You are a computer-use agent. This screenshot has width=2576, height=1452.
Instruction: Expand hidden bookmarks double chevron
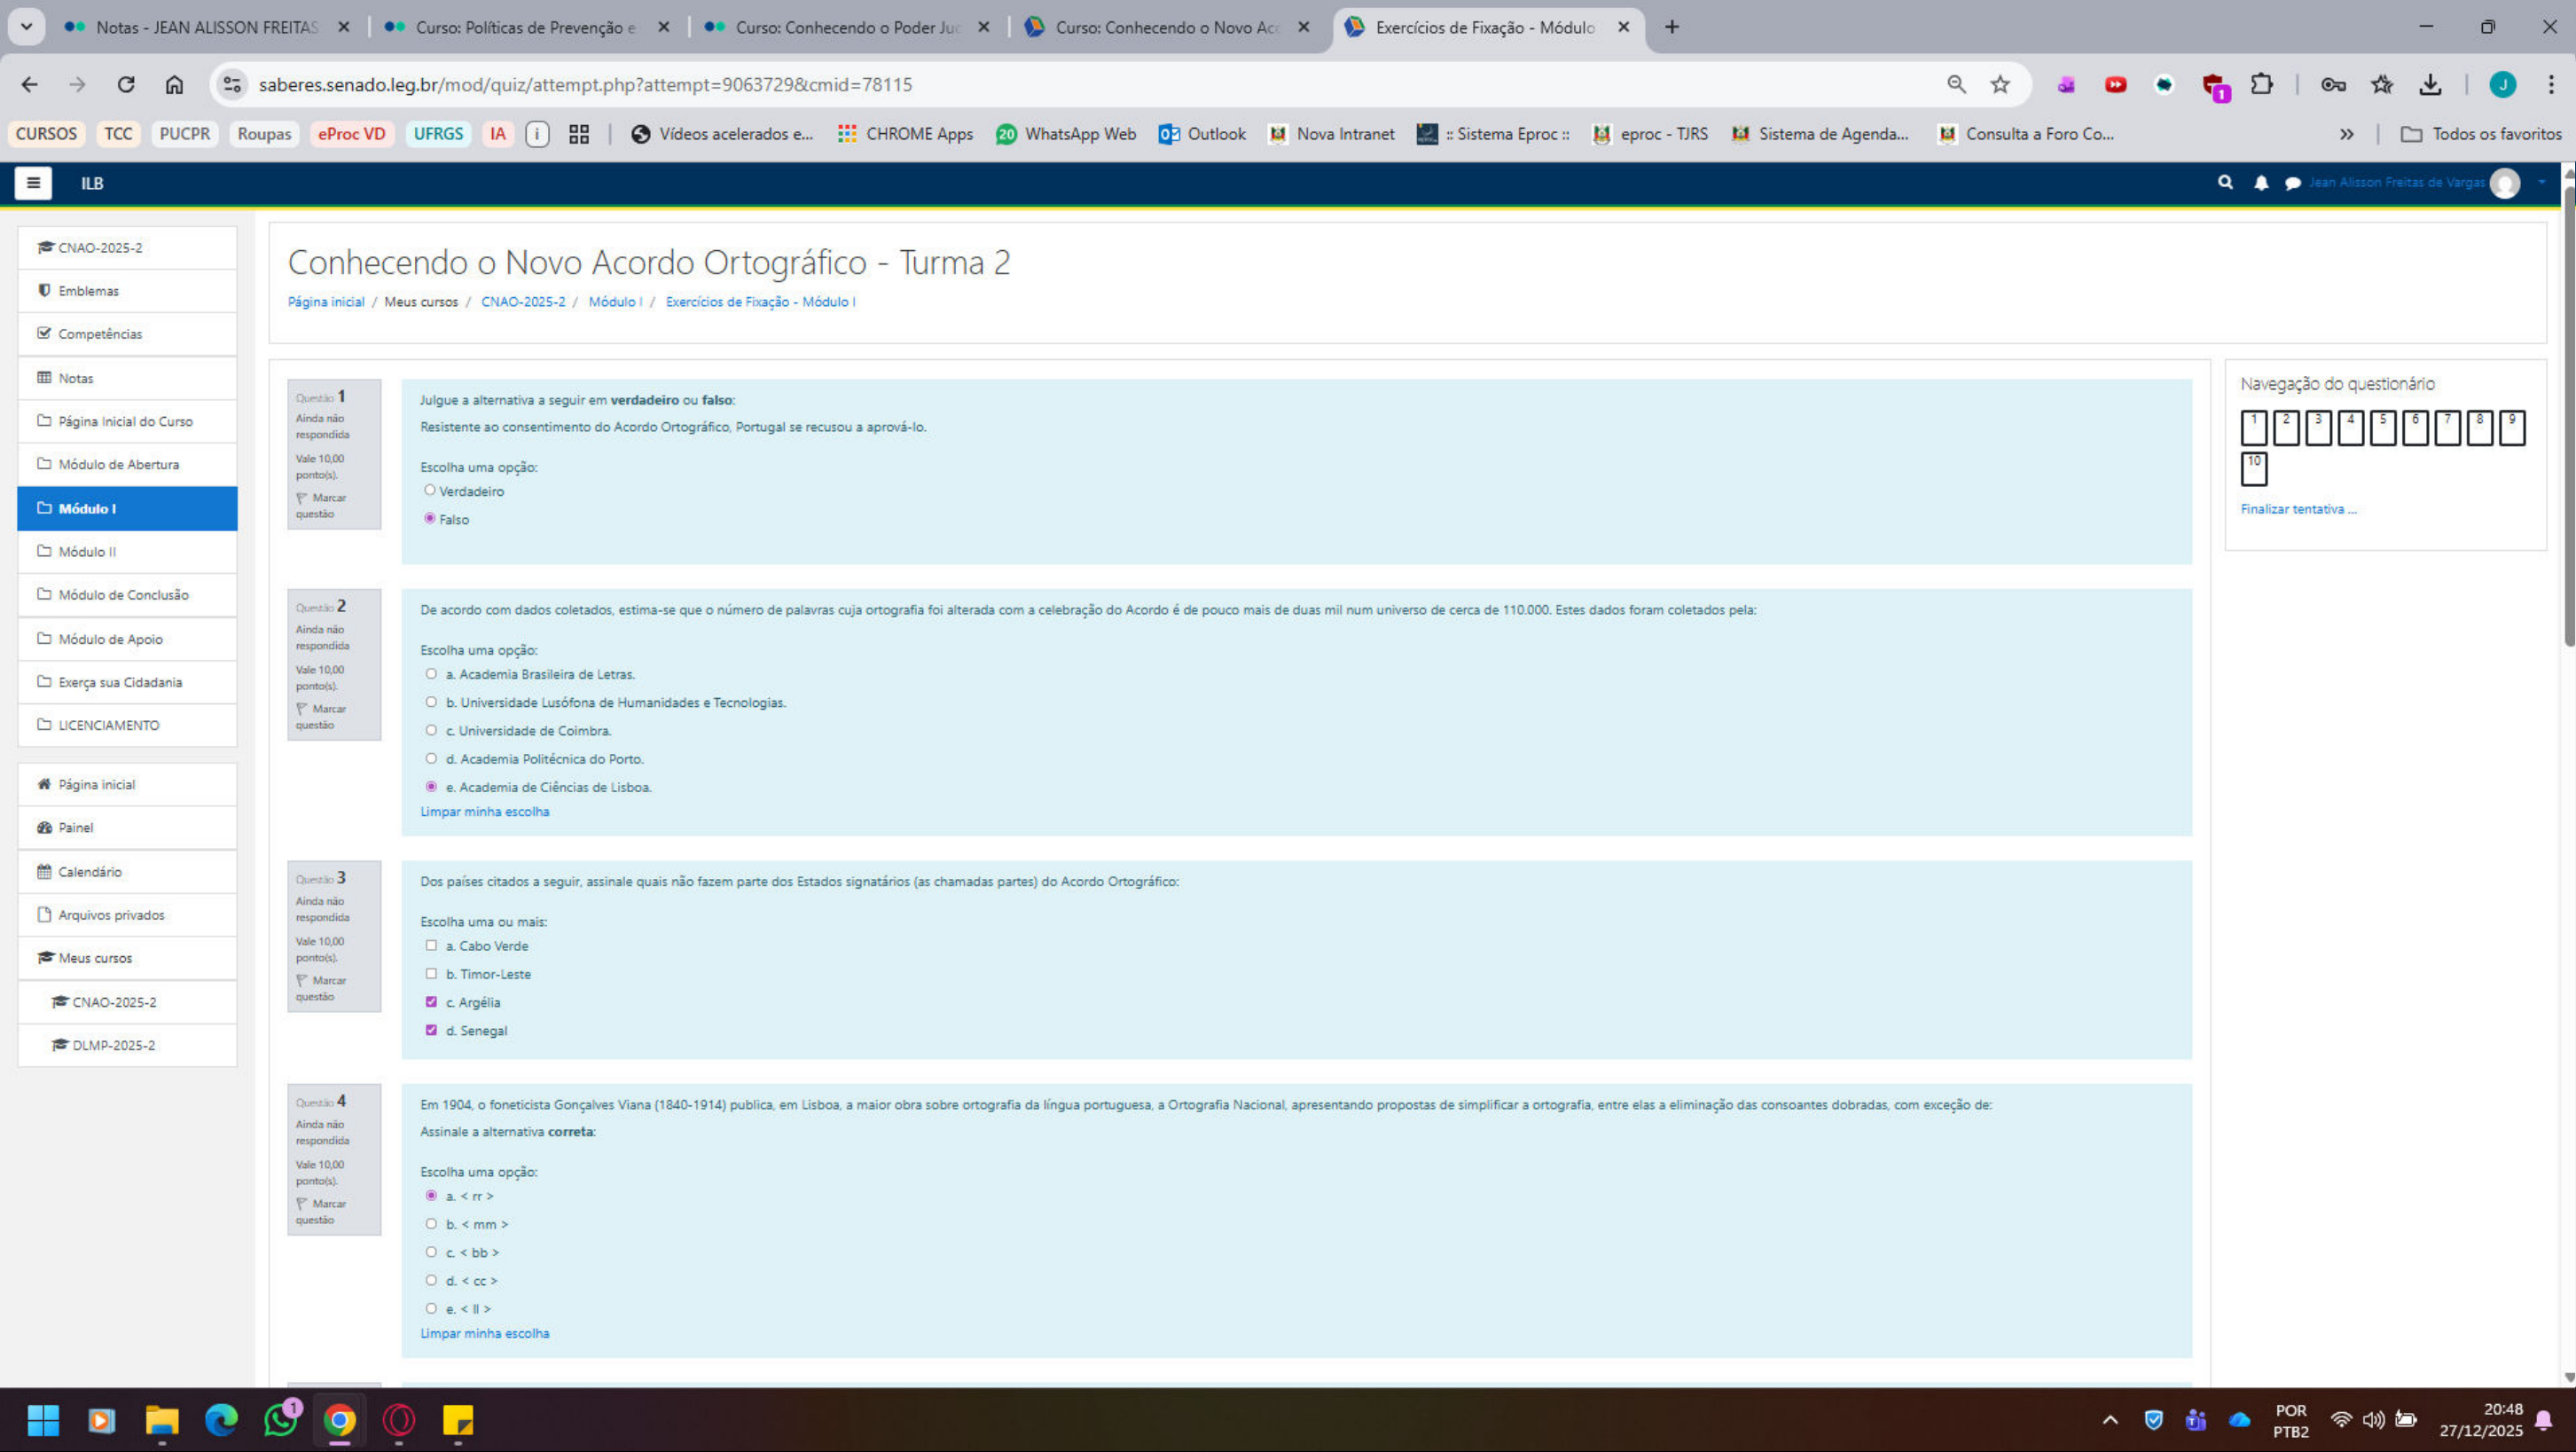click(x=2346, y=134)
